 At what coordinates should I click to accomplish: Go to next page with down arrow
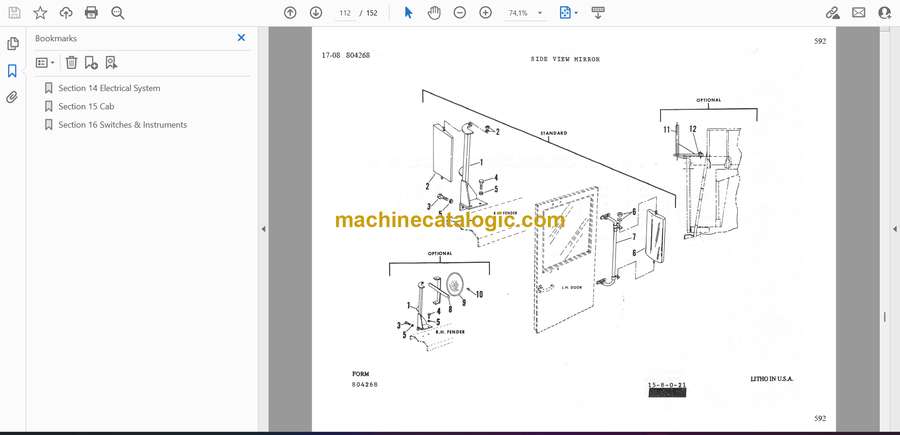(316, 13)
